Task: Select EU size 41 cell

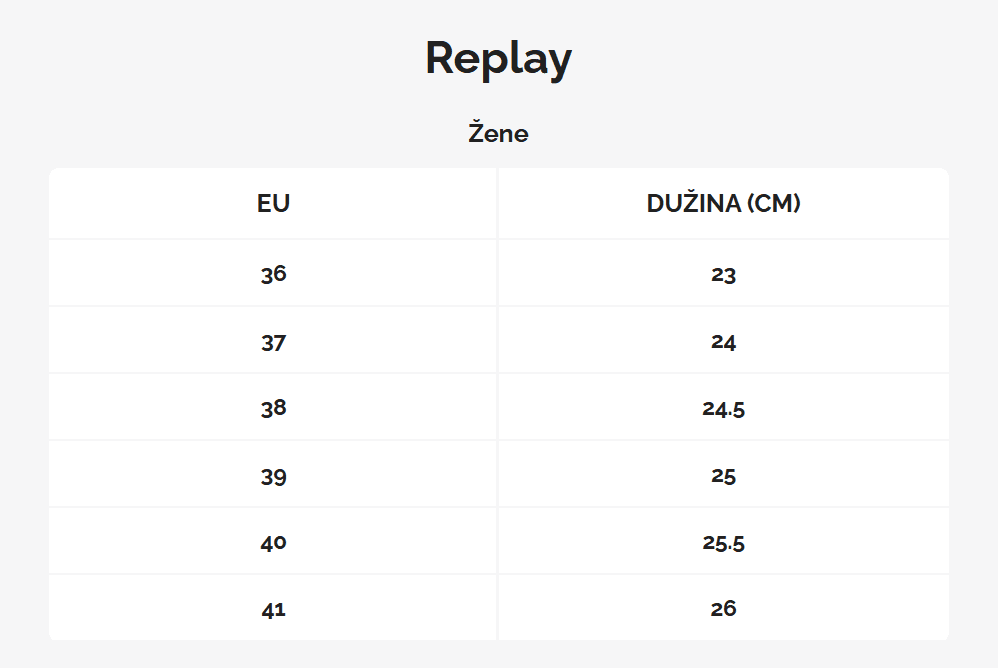Action: [273, 609]
